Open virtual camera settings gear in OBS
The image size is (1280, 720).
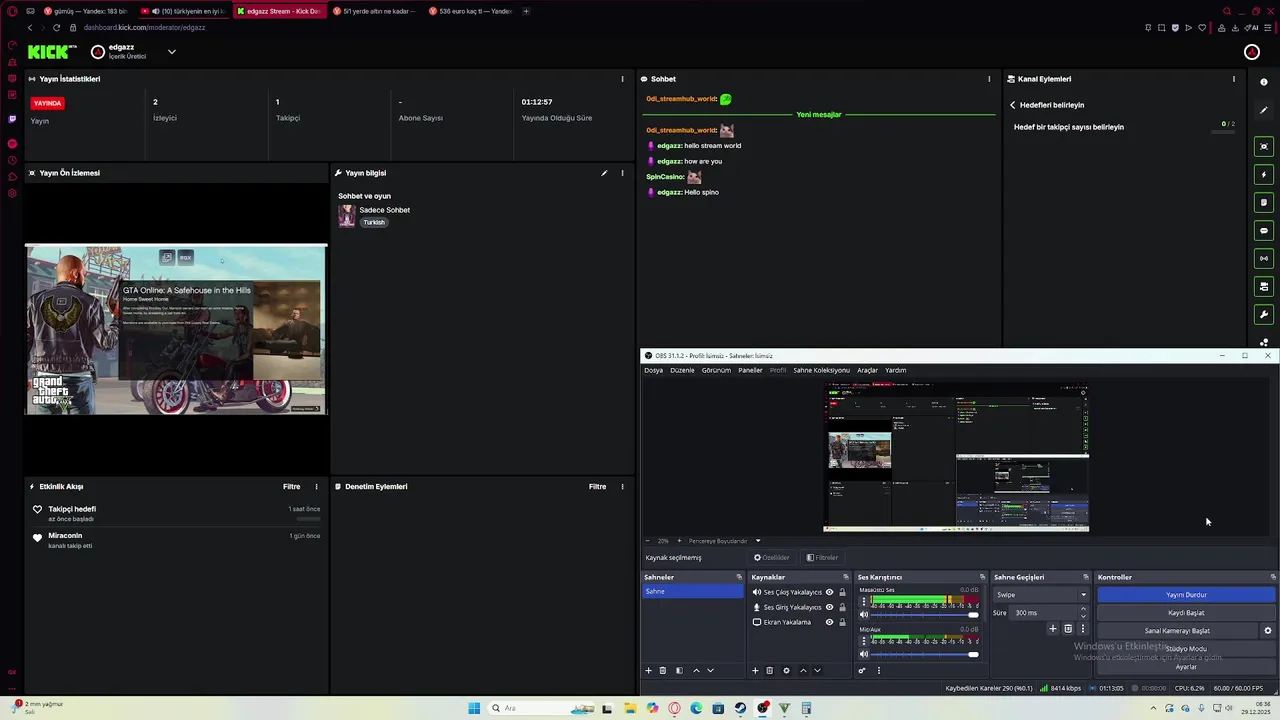point(1268,631)
